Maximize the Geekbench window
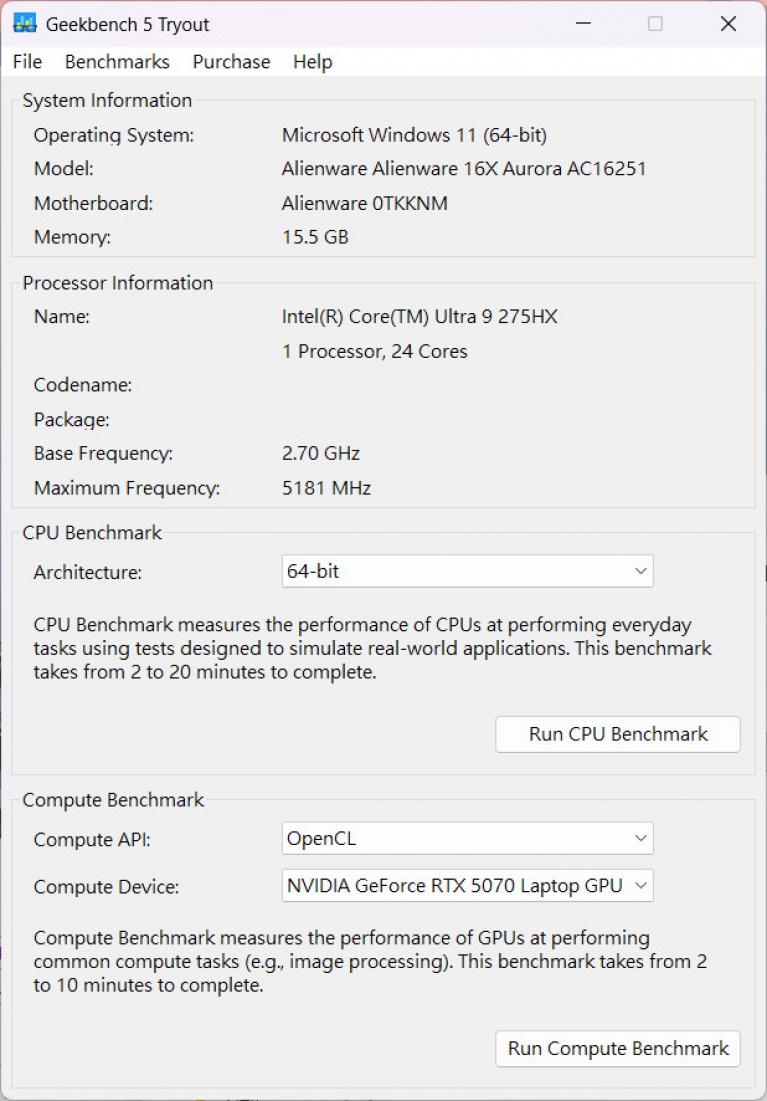 tap(655, 24)
